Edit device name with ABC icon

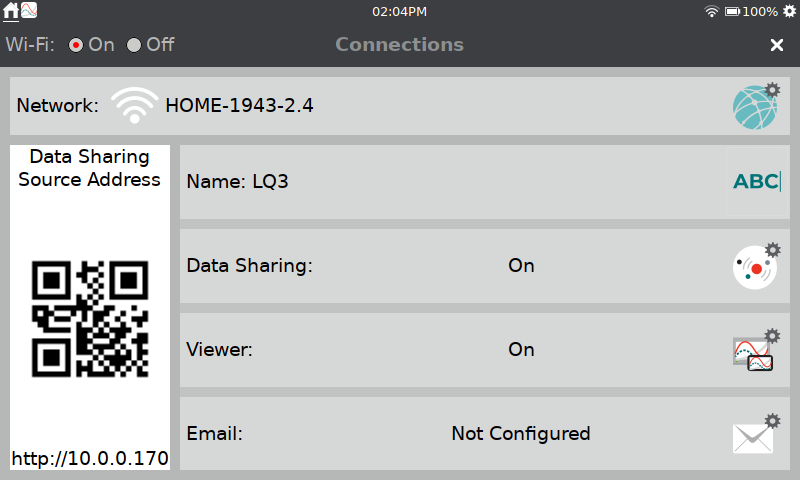coord(757,182)
